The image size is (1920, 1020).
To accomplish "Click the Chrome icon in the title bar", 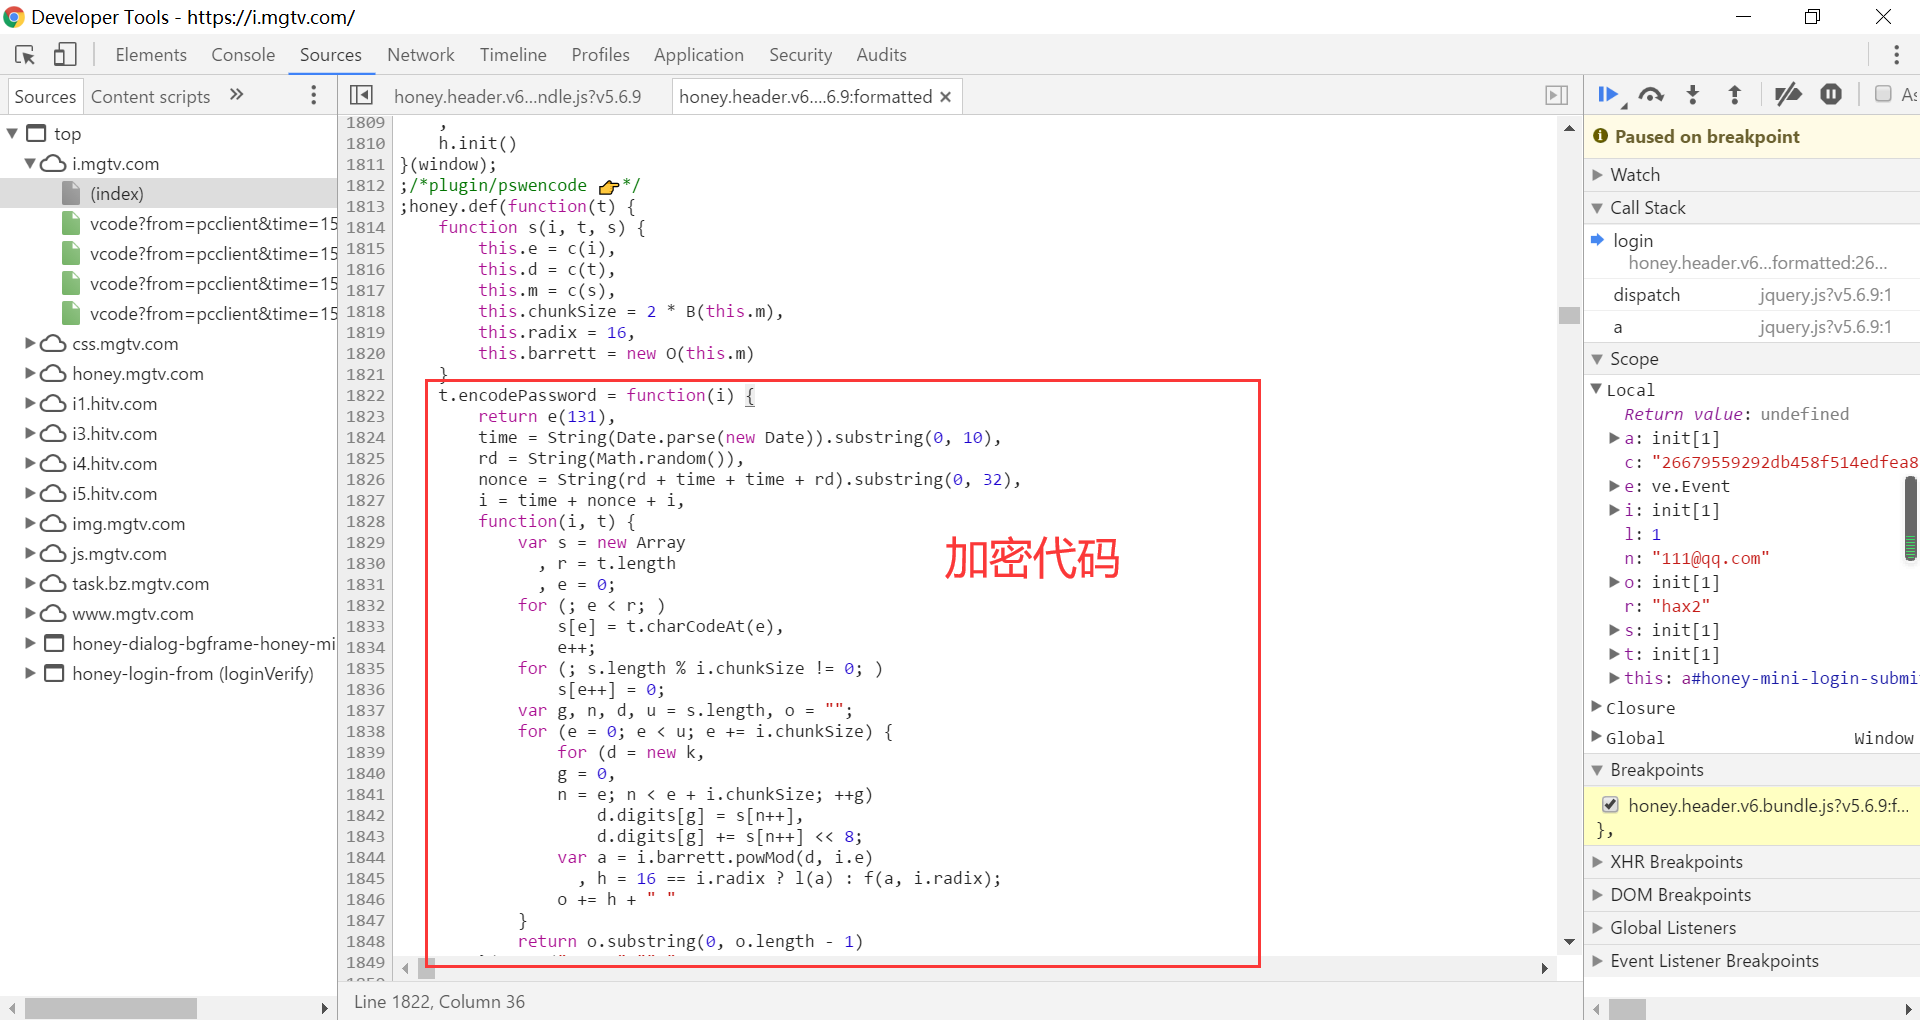I will (14, 17).
